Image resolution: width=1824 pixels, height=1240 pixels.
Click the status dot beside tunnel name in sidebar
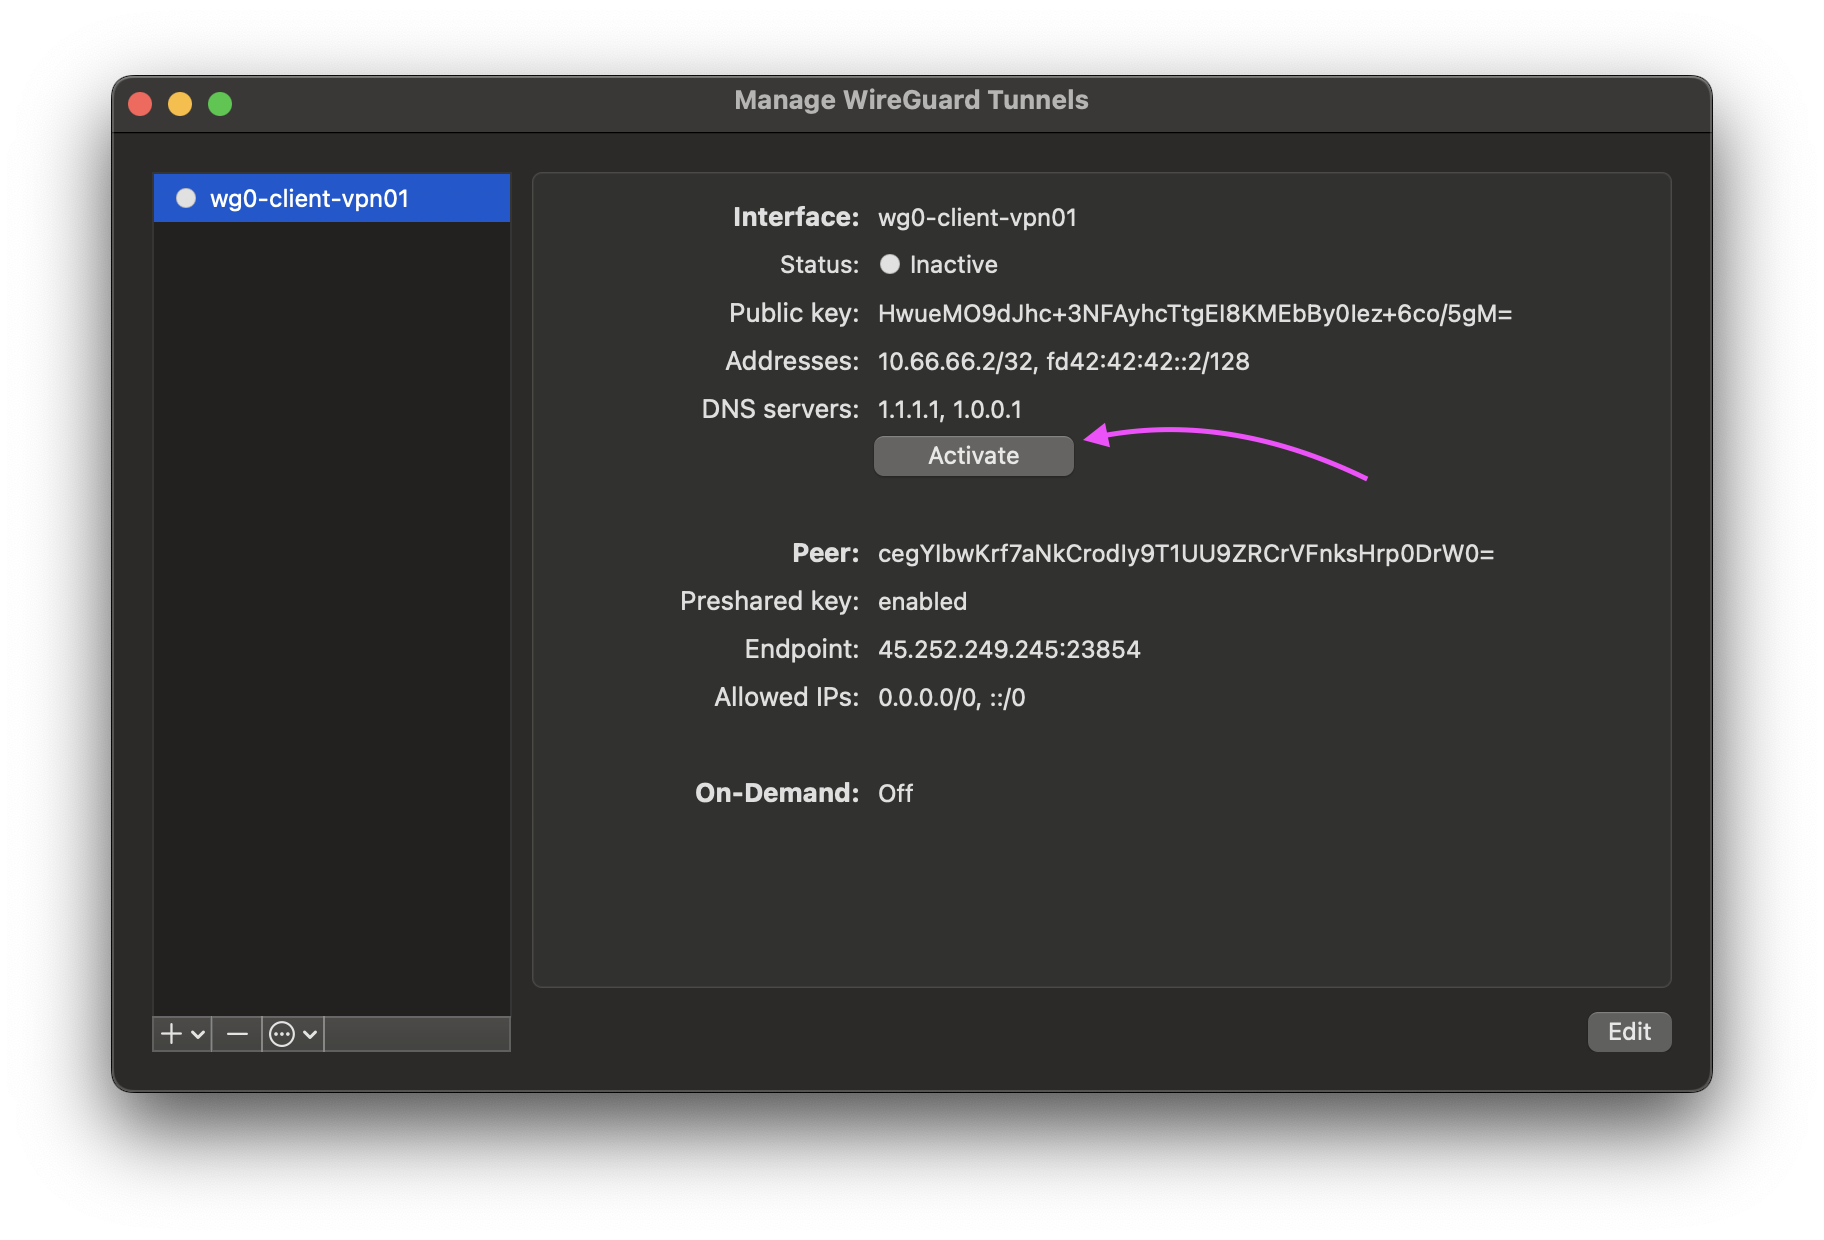pos(186,198)
